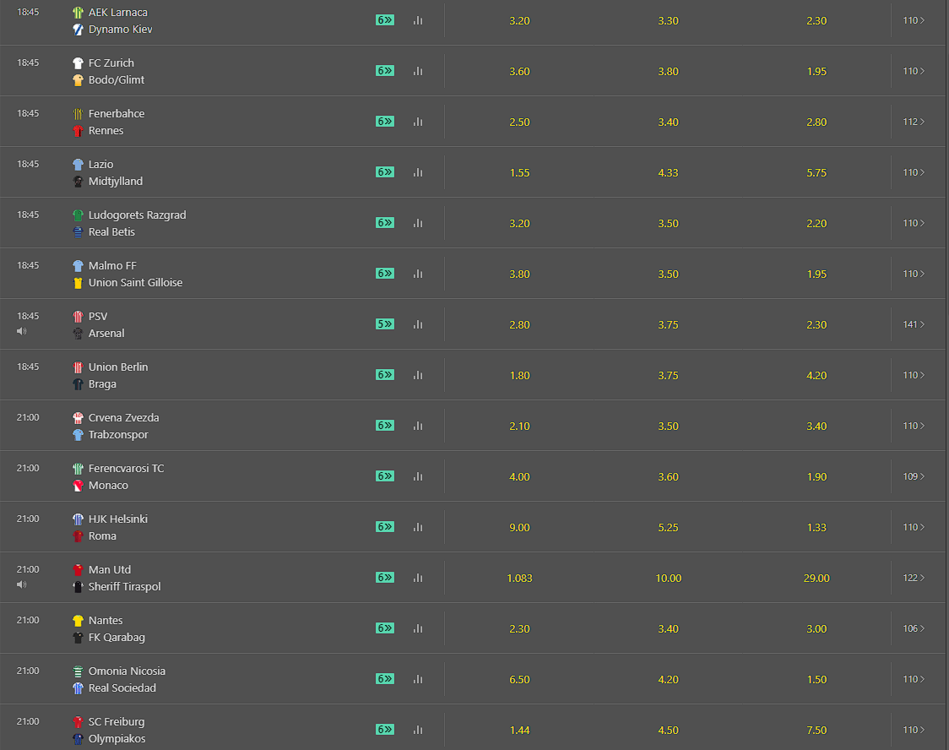Open stats chart for PSV vs Arsenal

pyautogui.click(x=418, y=324)
